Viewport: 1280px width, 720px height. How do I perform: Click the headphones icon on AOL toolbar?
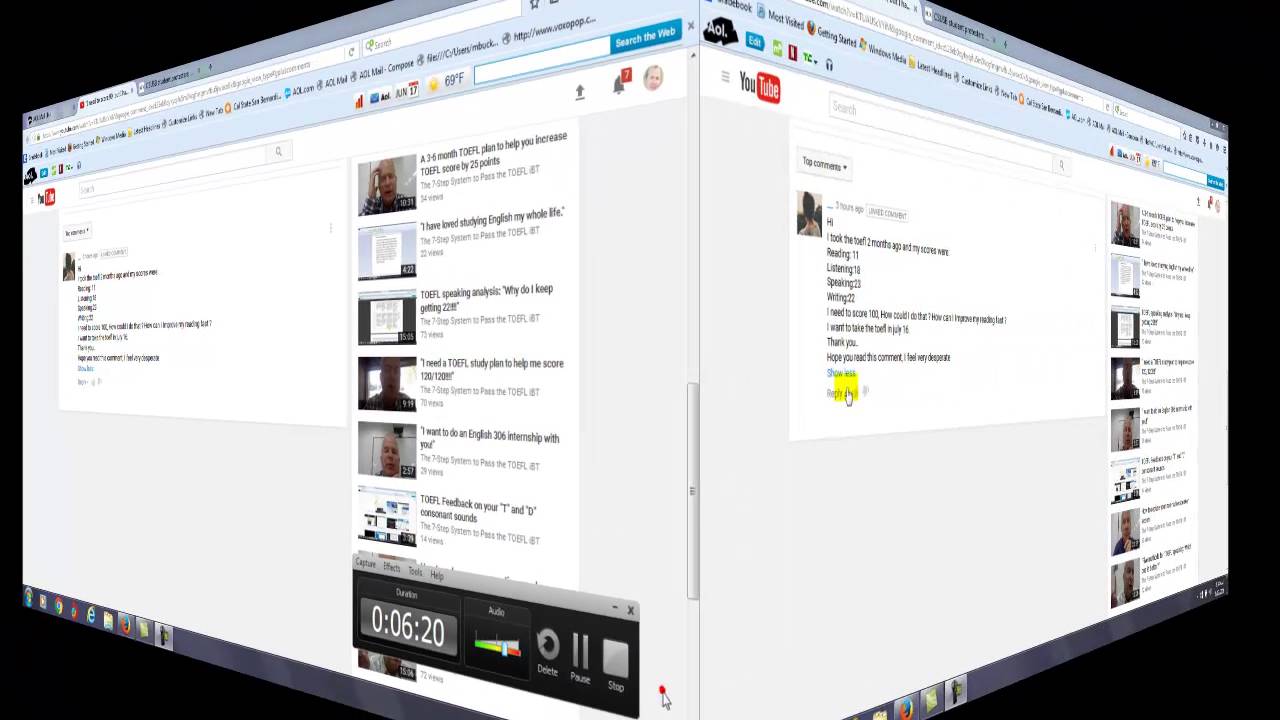pos(829,64)
